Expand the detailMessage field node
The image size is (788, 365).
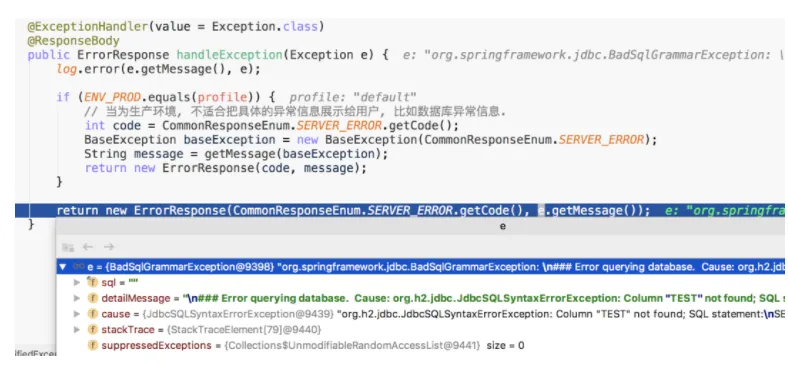(77, 298)
